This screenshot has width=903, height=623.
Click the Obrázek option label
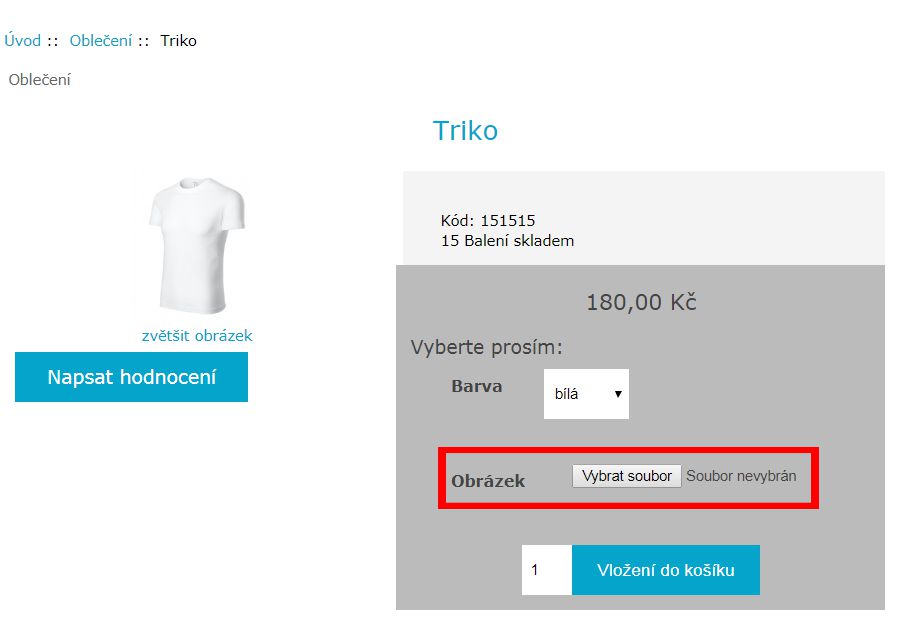pos(488,481)
